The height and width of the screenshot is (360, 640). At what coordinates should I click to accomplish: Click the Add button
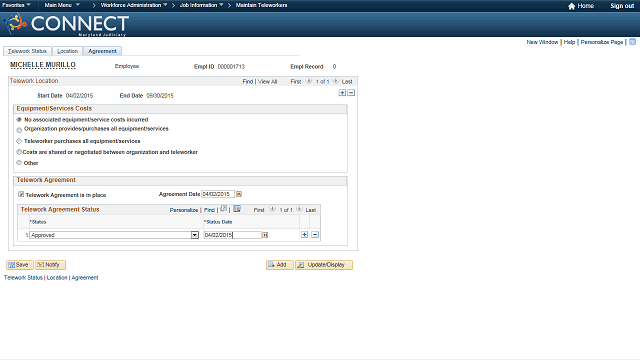[280, 265]
